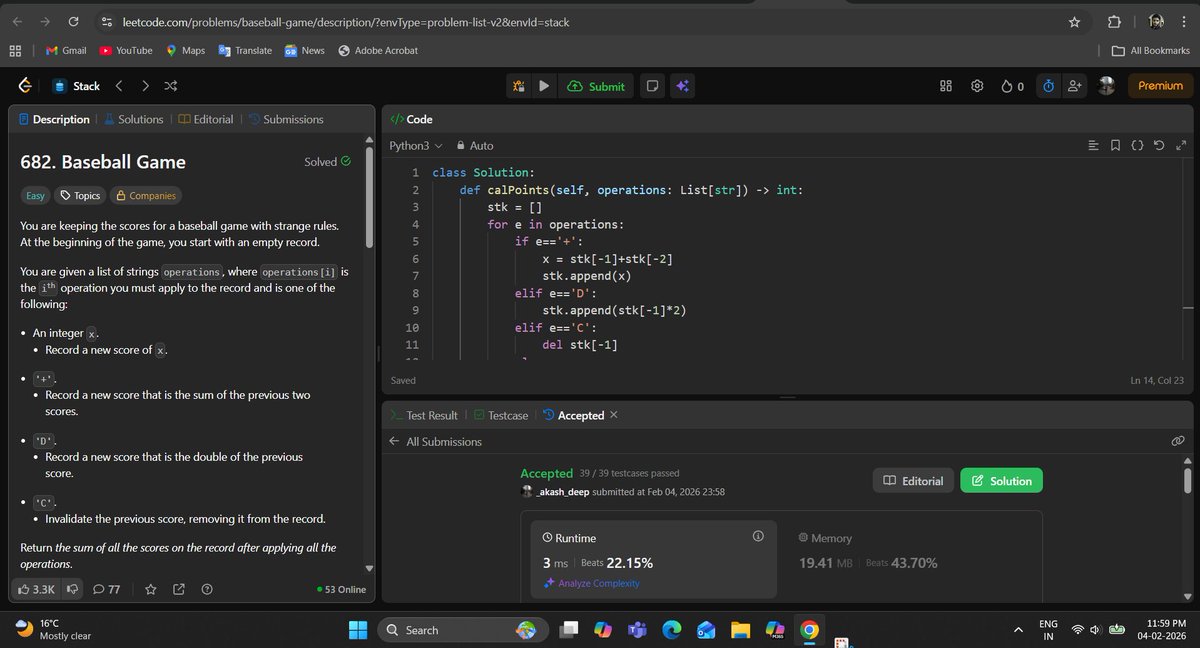Open the YouTube bookmark
This screenshot has width=1200, height=648.
coord(126,50)
